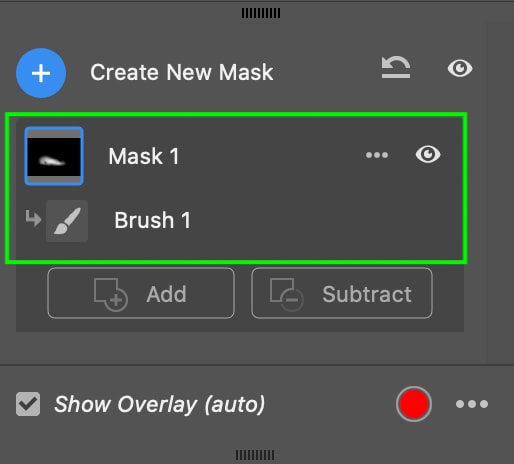Uncheck the Show Overlay checkbox
Image resolution: width=514 pixels, height=464 pixels.
[28, 404]
